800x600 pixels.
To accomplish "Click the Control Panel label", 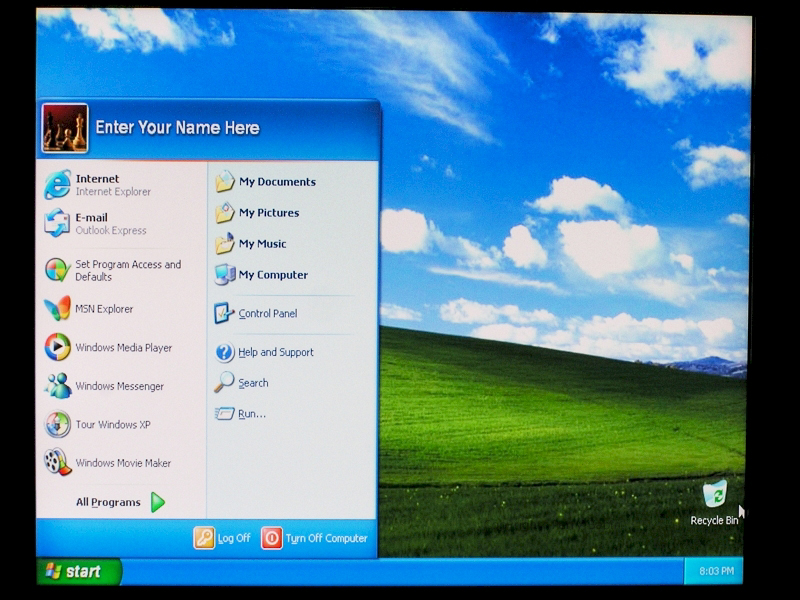I will point(268,313).
